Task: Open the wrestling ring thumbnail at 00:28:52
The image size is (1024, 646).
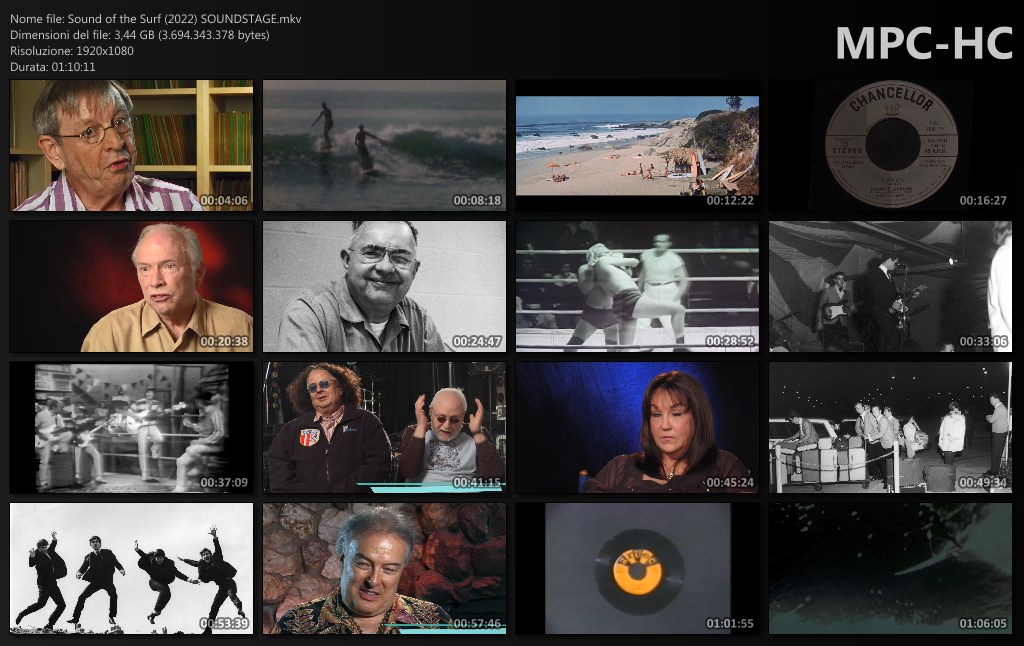Action: pos(637,287)
